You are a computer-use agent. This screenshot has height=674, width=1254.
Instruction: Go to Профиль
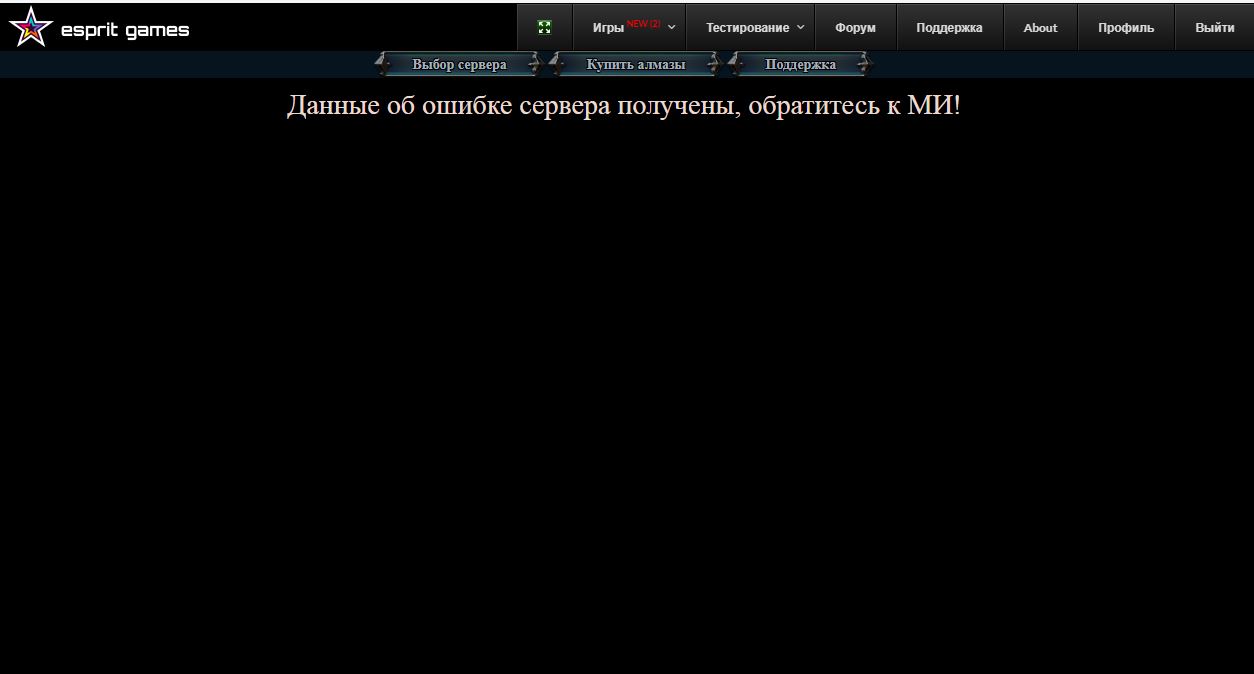click(1126, 27)
